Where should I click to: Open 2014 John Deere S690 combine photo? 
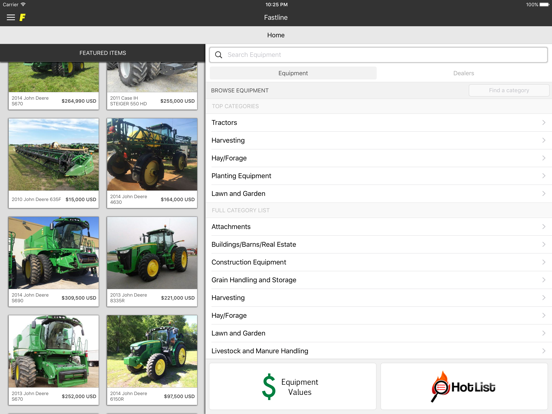pos(54,253)
